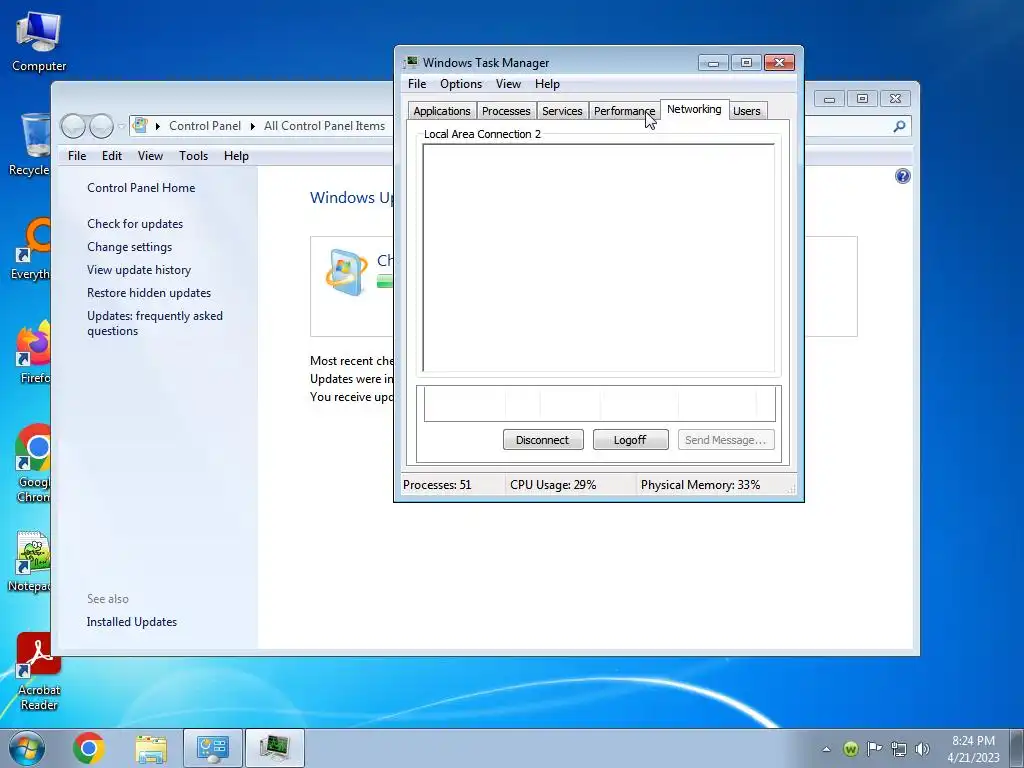1024x768 pixels.
Task: Open Edit menu in Control Panel window
Action: pos(112,155)
